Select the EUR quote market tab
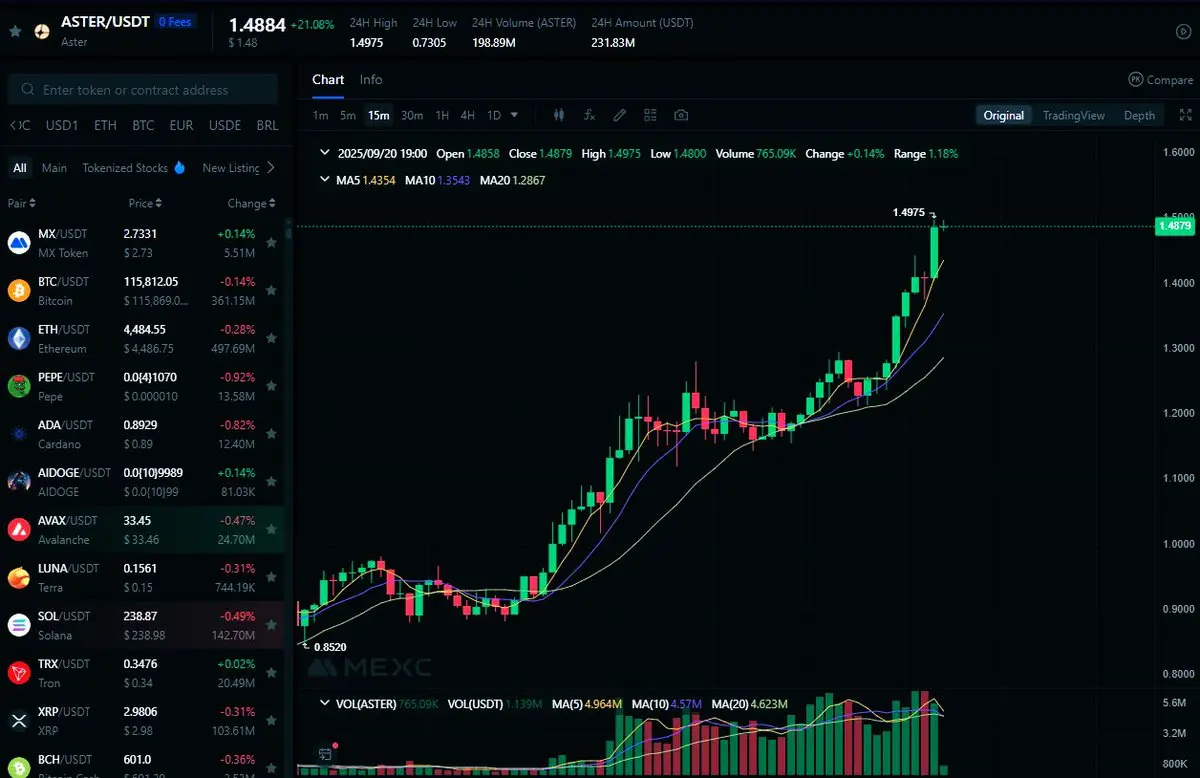 (x=181, y=126)
